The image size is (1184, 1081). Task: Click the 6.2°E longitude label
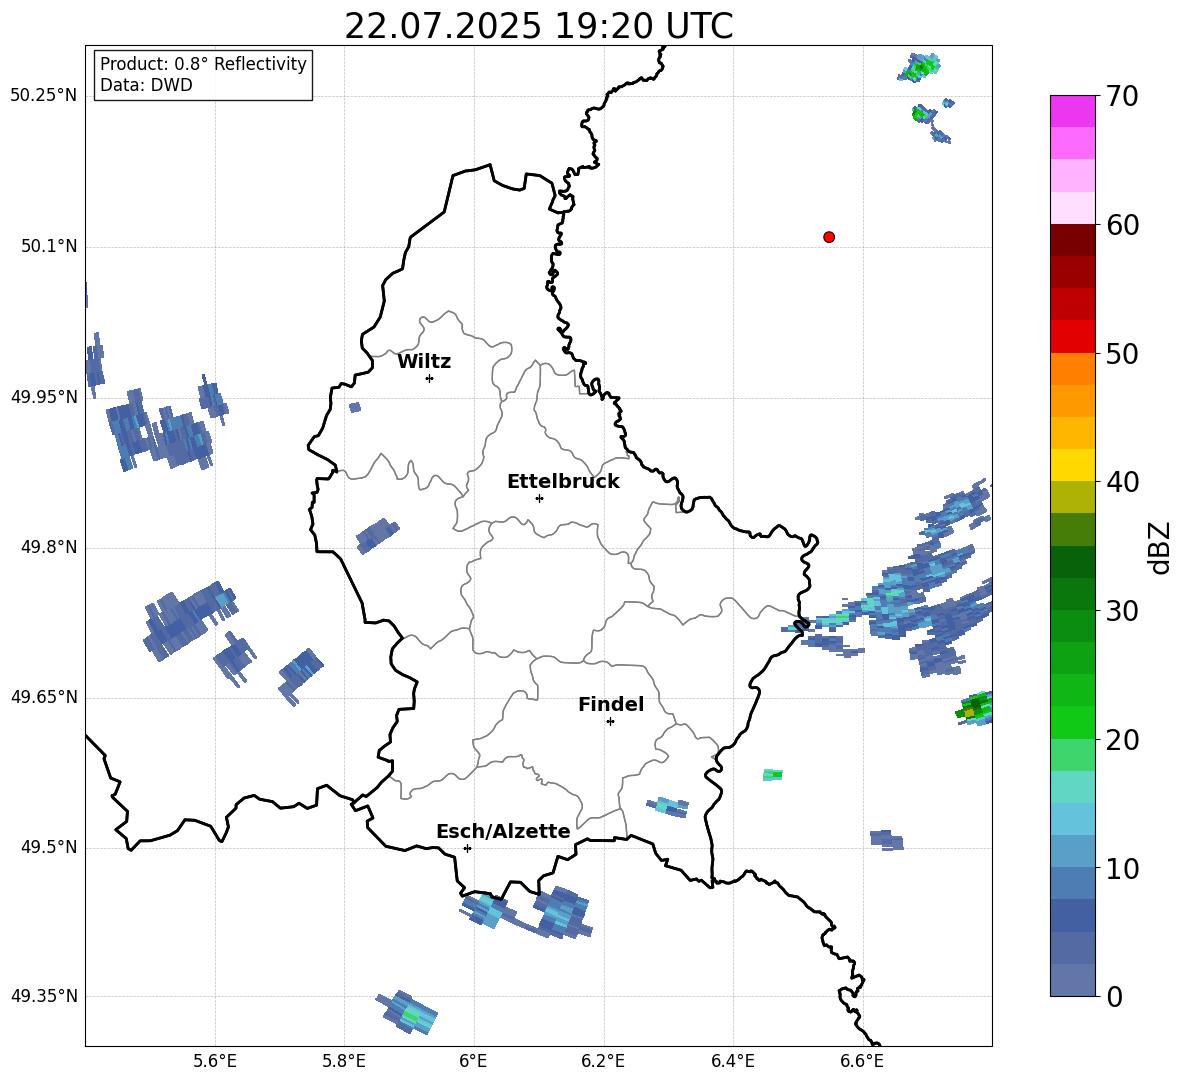click(x=603, y=1061)
